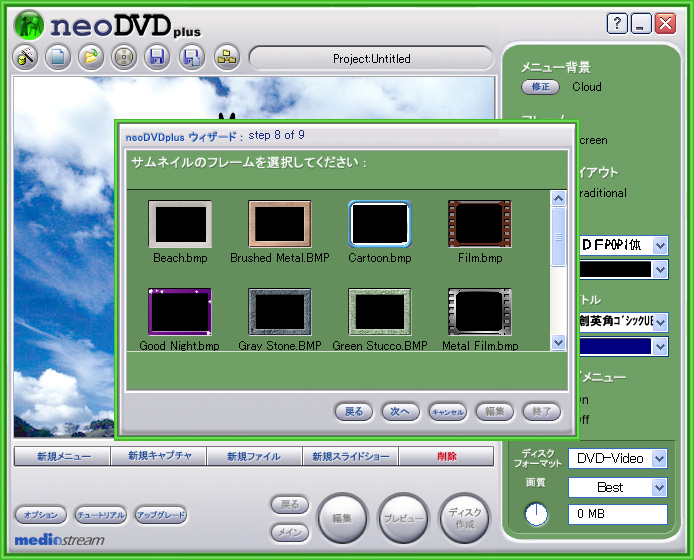Click the Save As double-floppy icon
The height and width of the screenshot is (560, 694).
coord(192,57)
